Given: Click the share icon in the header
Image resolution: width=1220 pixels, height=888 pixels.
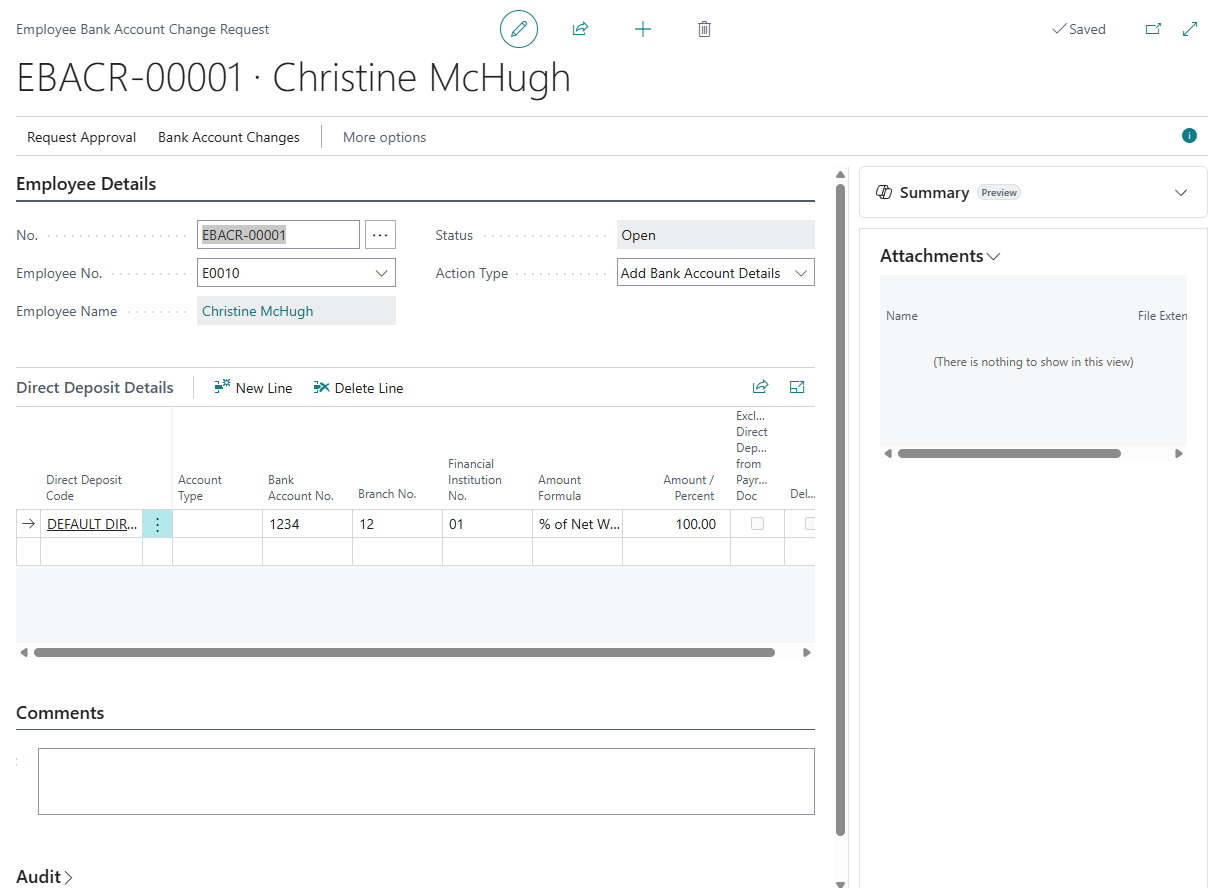Looking at the screenshot, I should [580, 29].
